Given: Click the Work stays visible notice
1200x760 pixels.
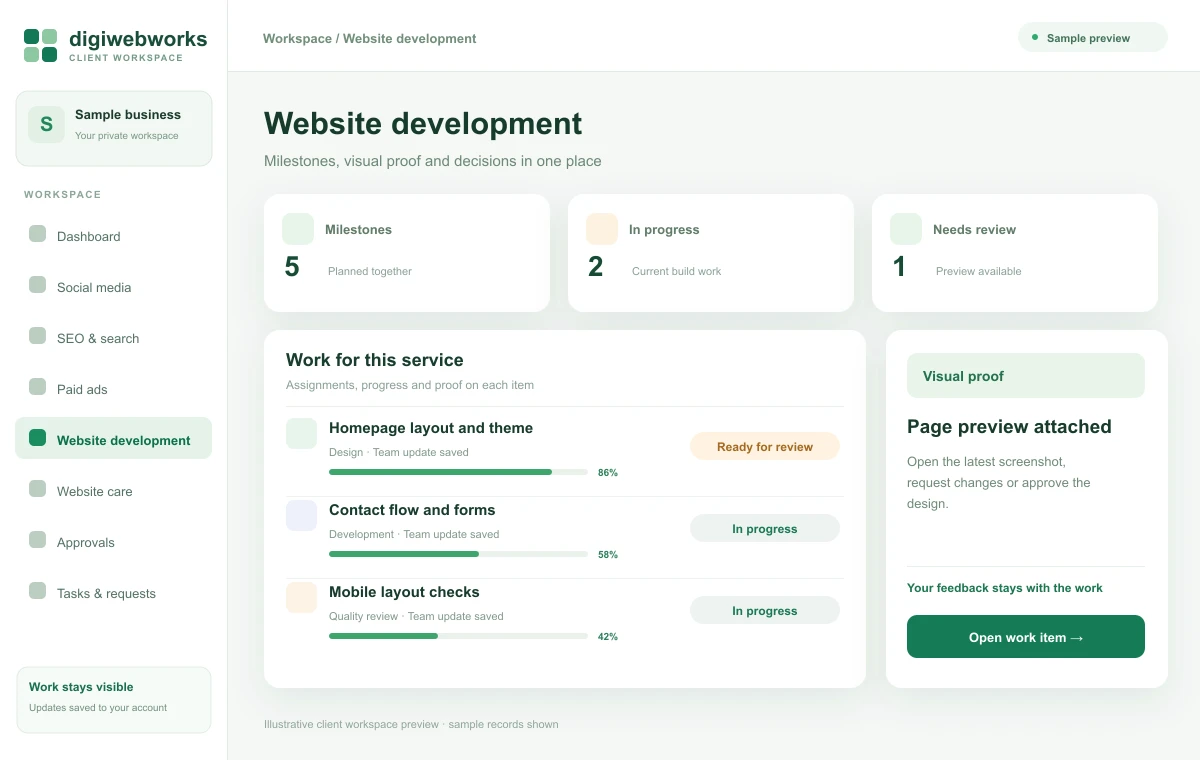Looking at the screenshot, I should point(113,700).
